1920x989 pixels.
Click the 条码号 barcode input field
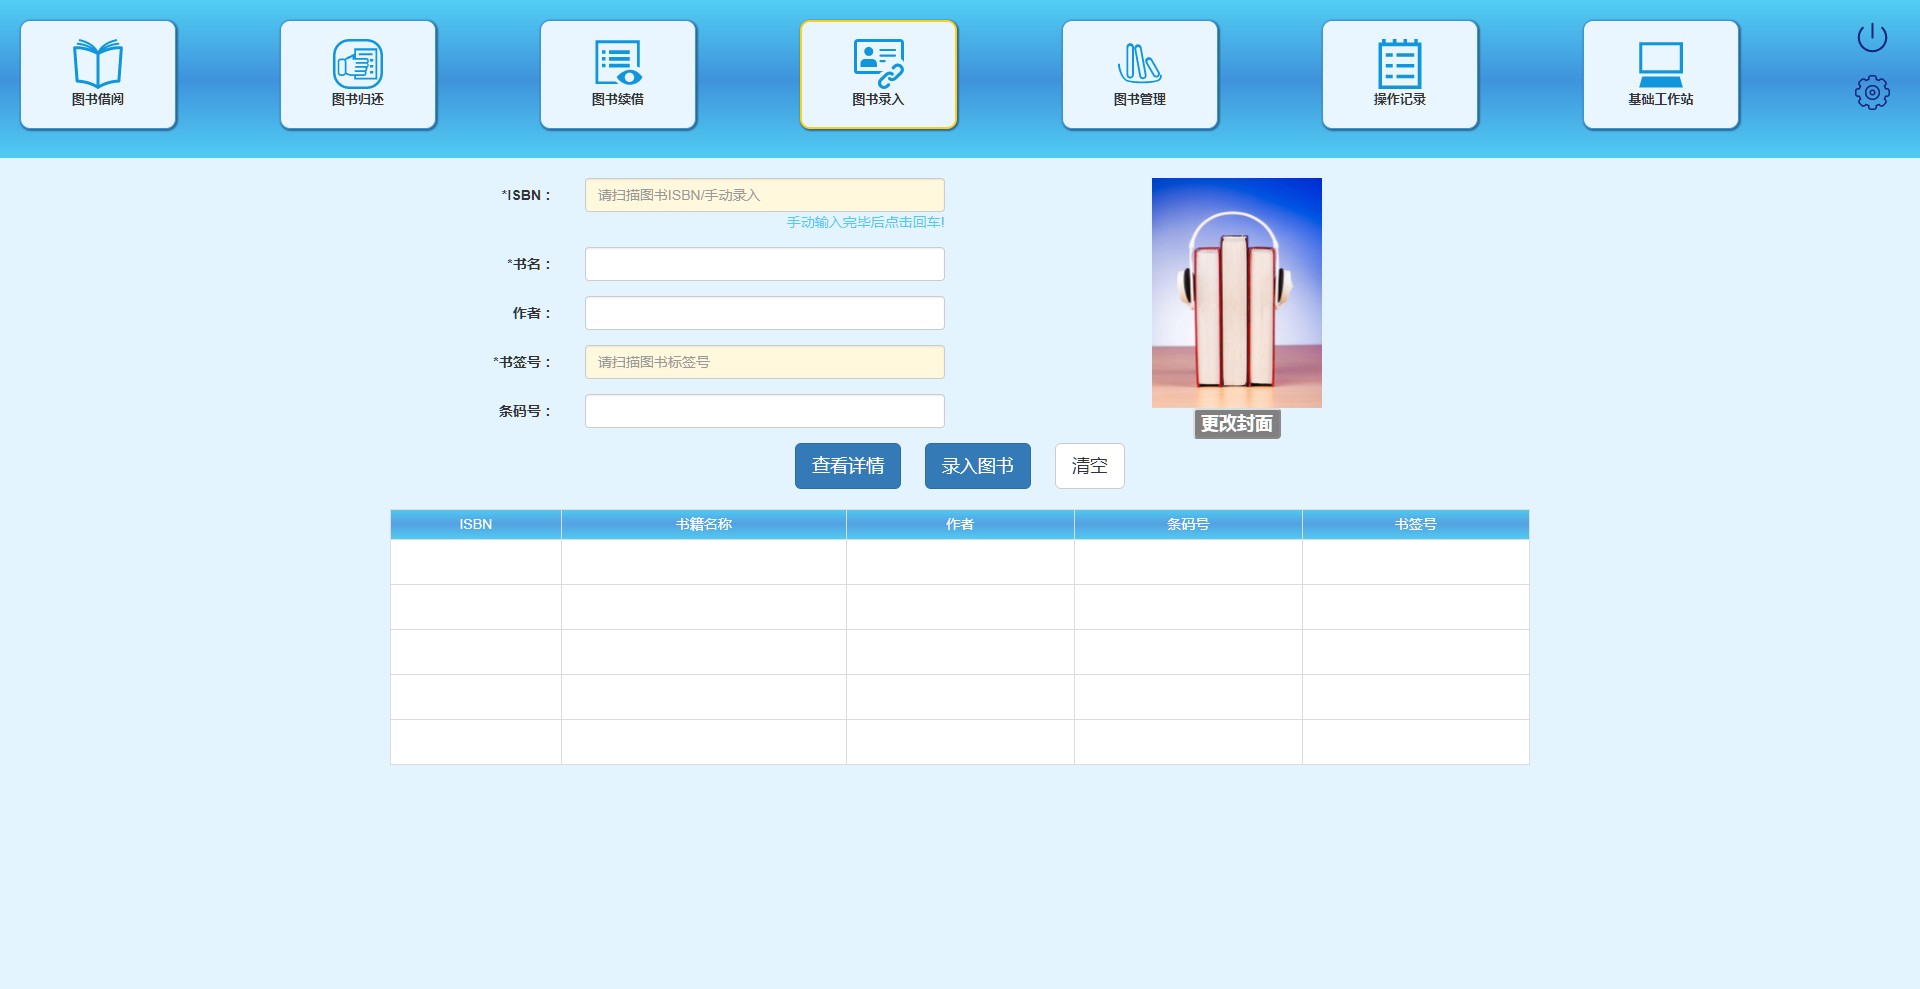[x=764, y=411]
